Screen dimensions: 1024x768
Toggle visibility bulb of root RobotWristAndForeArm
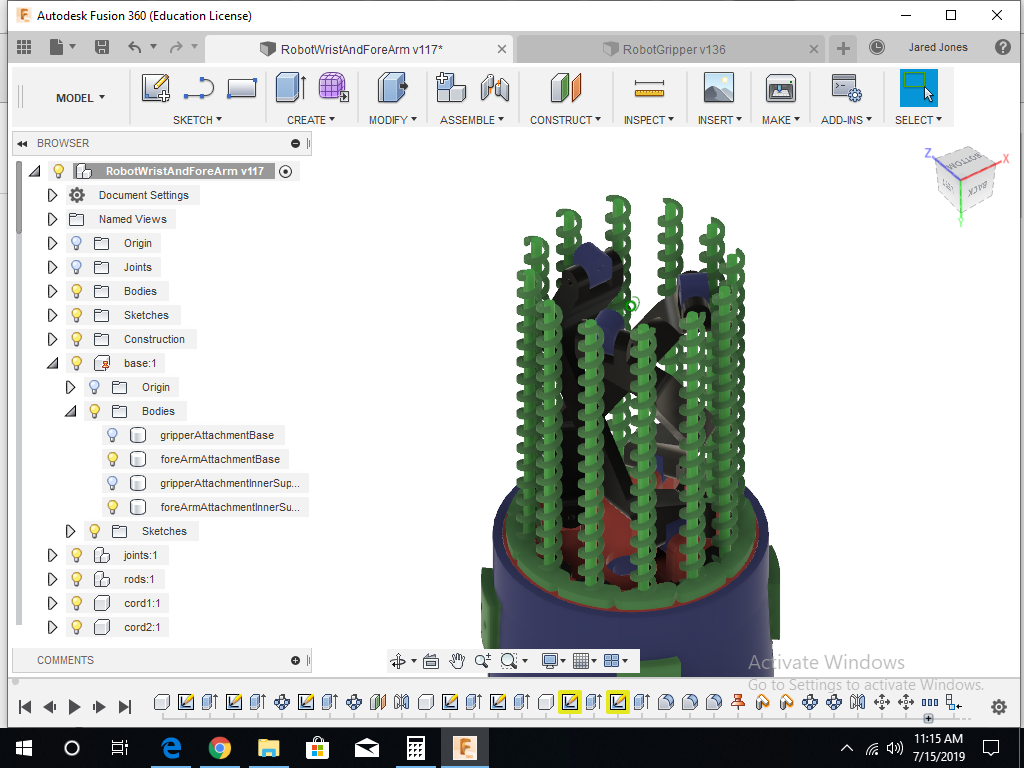click(59, 171)
